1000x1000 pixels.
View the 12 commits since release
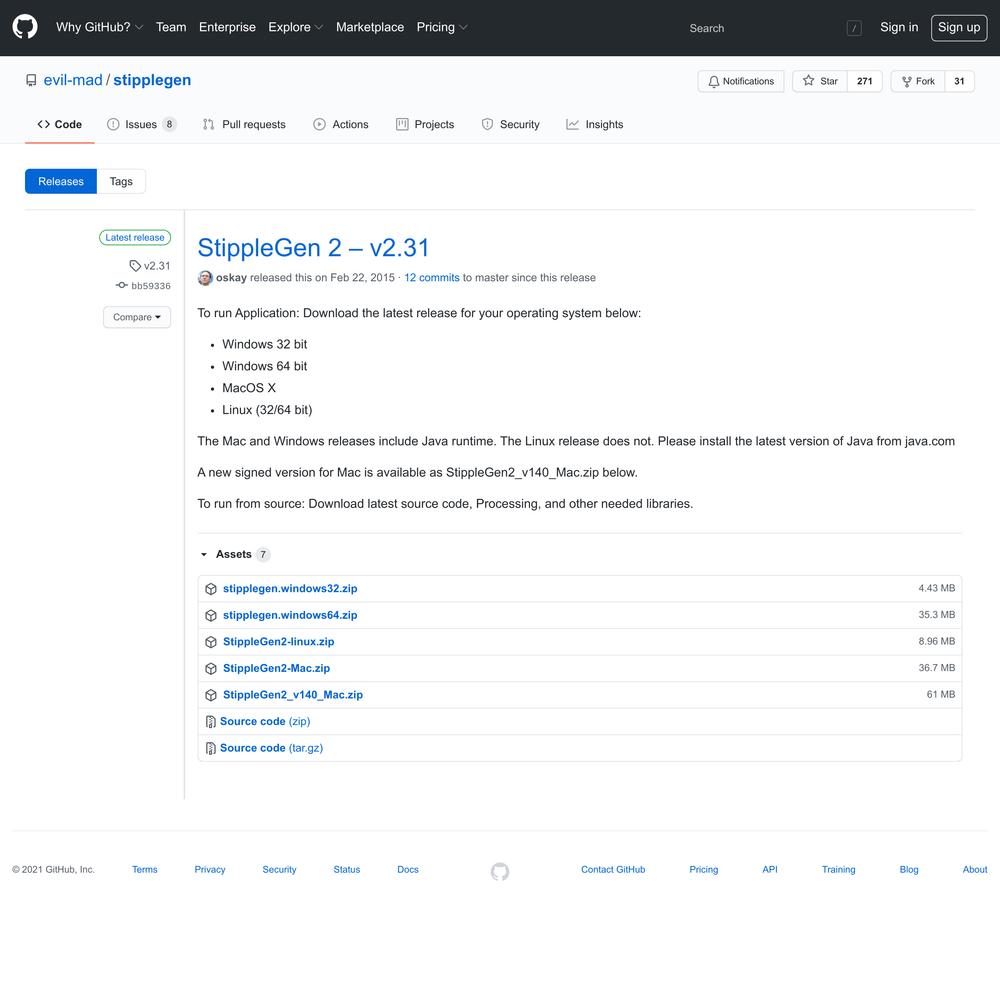click(432, 277)
